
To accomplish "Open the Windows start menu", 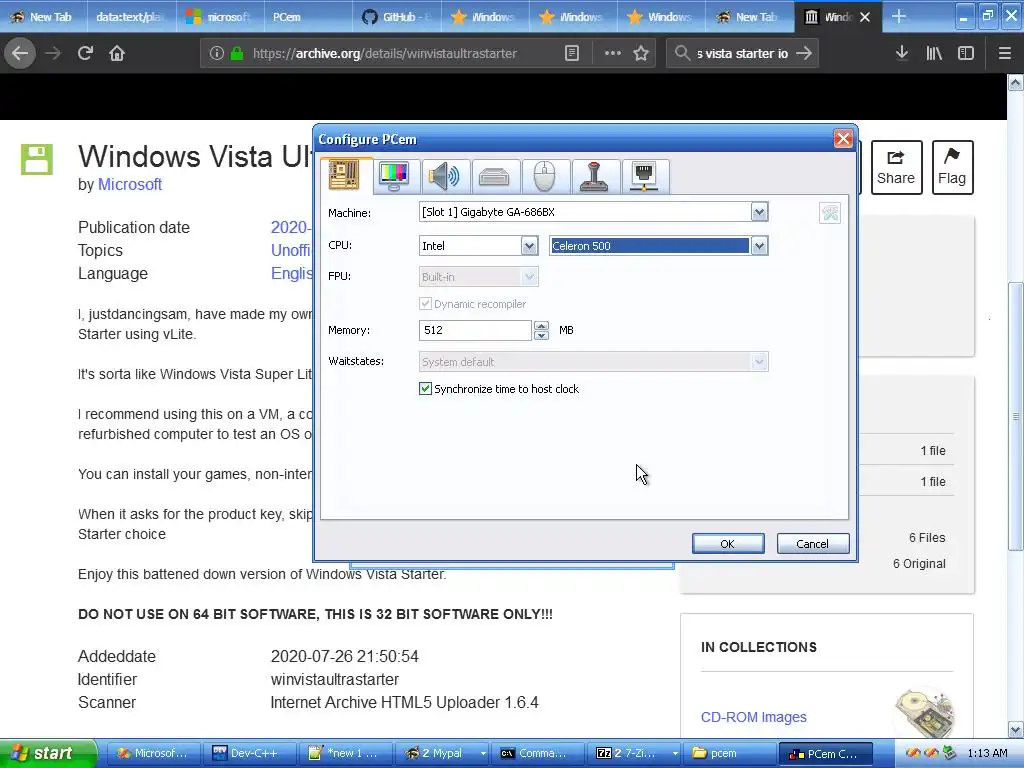I will 47,753.
